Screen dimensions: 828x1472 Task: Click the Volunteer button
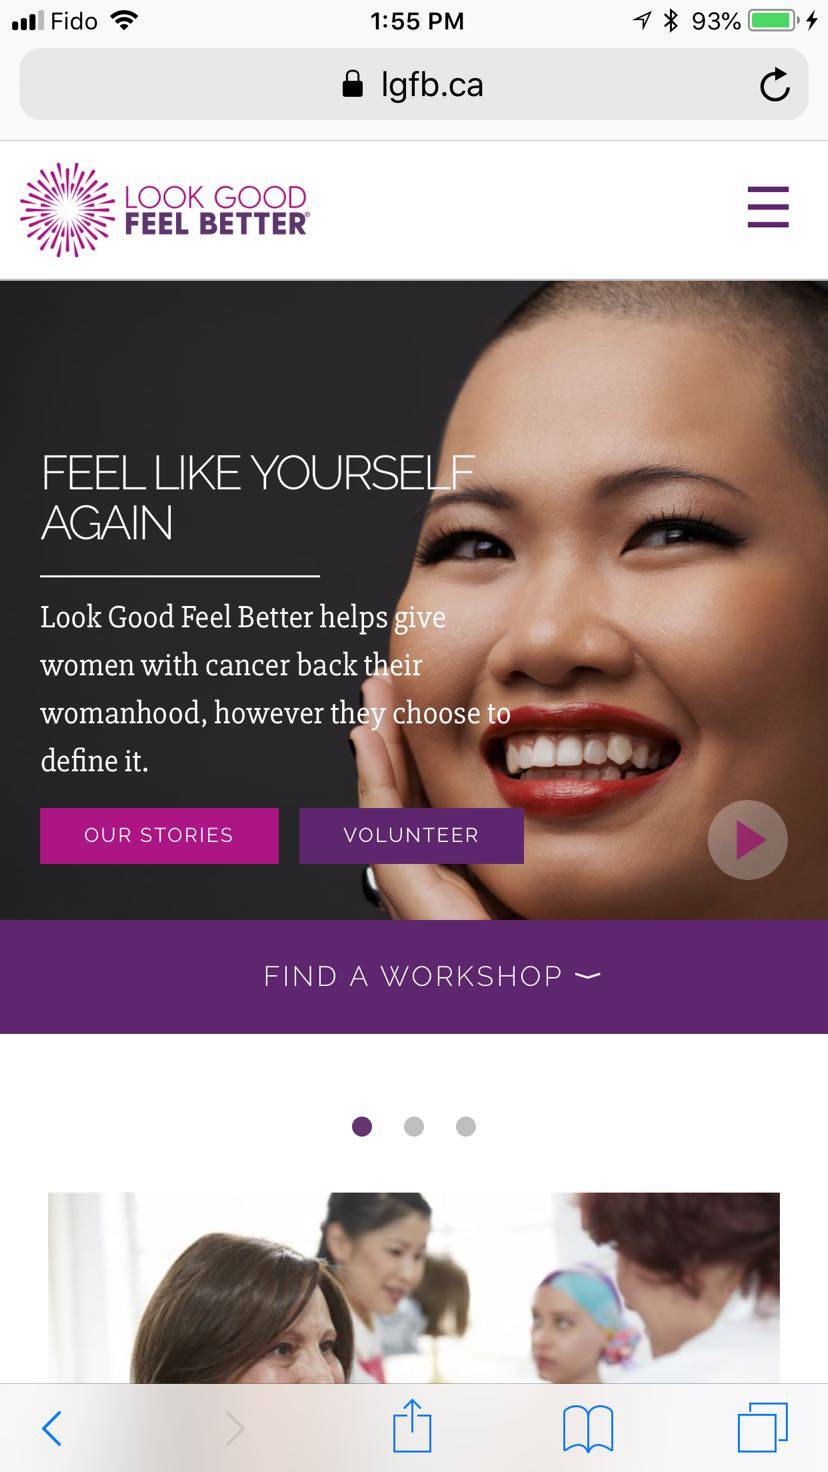pos(411,836)
